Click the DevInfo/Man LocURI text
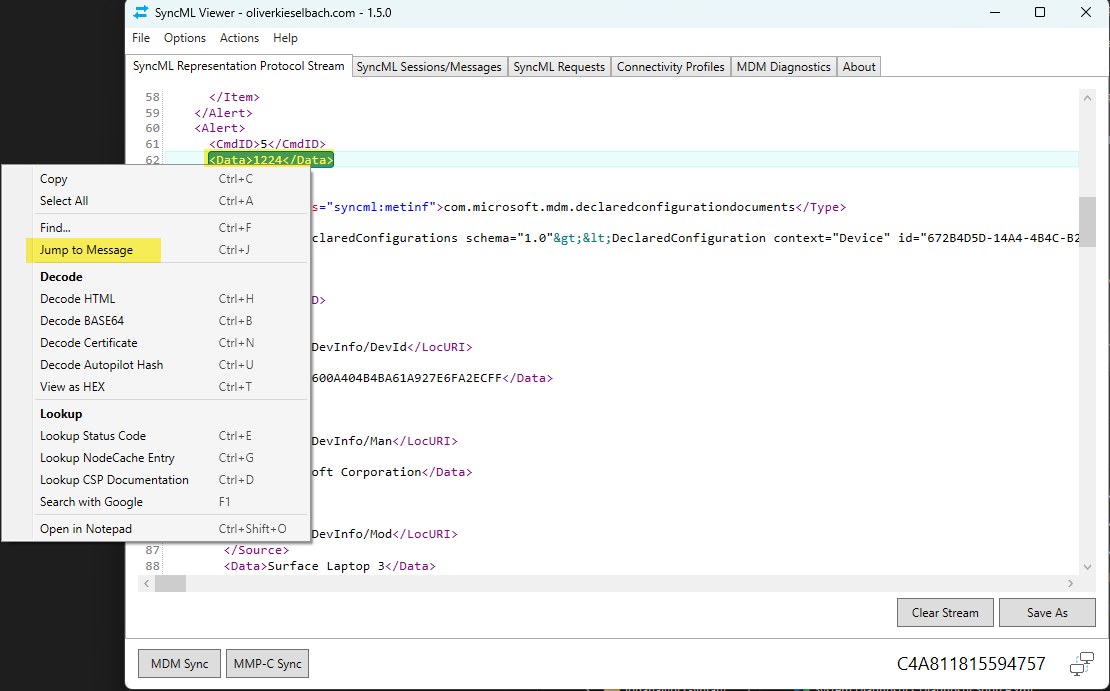Image resolution: width=1110 pixels, height=691 pixels. [351, 440]
